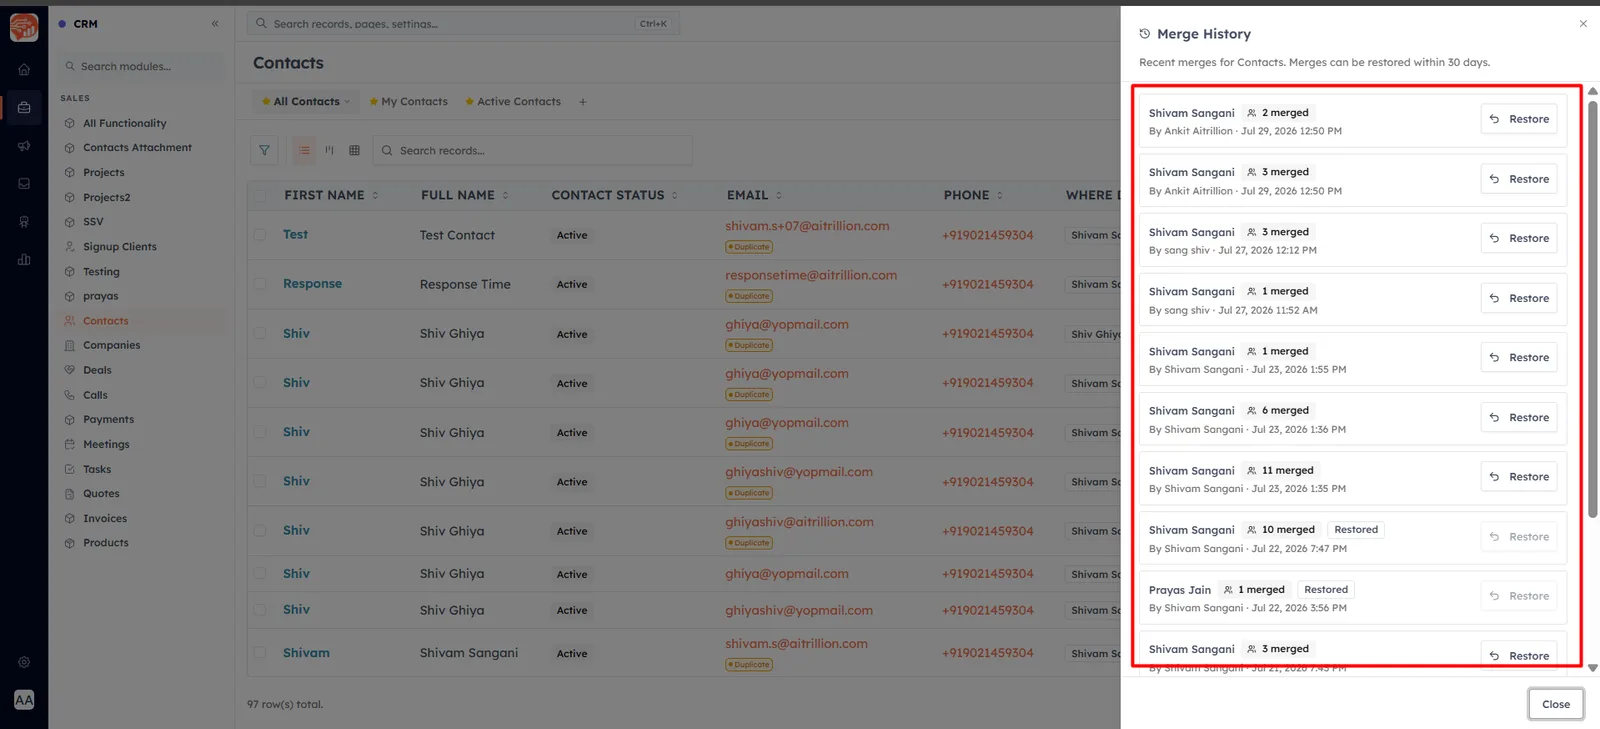Add a new view with the plus icon
This screenshot has height=729, width=1600.
click(583, 101)
